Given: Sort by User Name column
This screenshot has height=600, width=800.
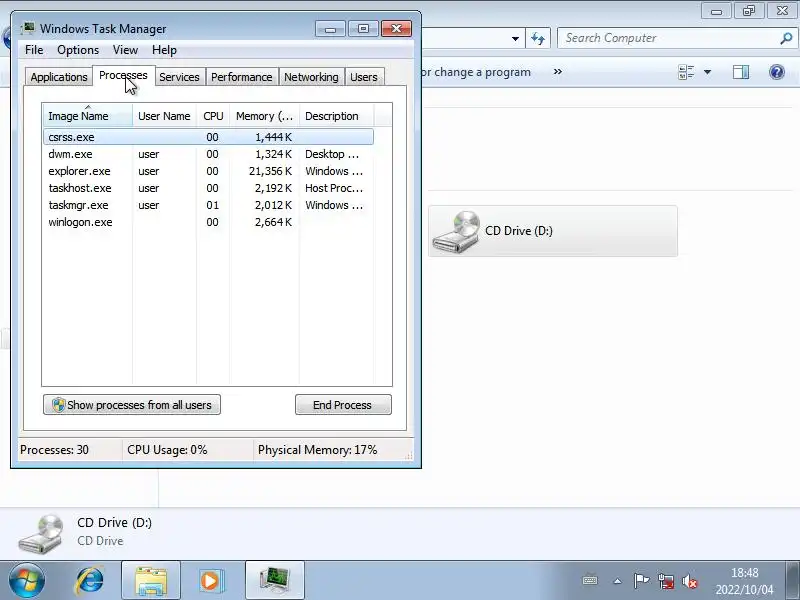Looking at the screenshot, I should (x=164, y=116).
